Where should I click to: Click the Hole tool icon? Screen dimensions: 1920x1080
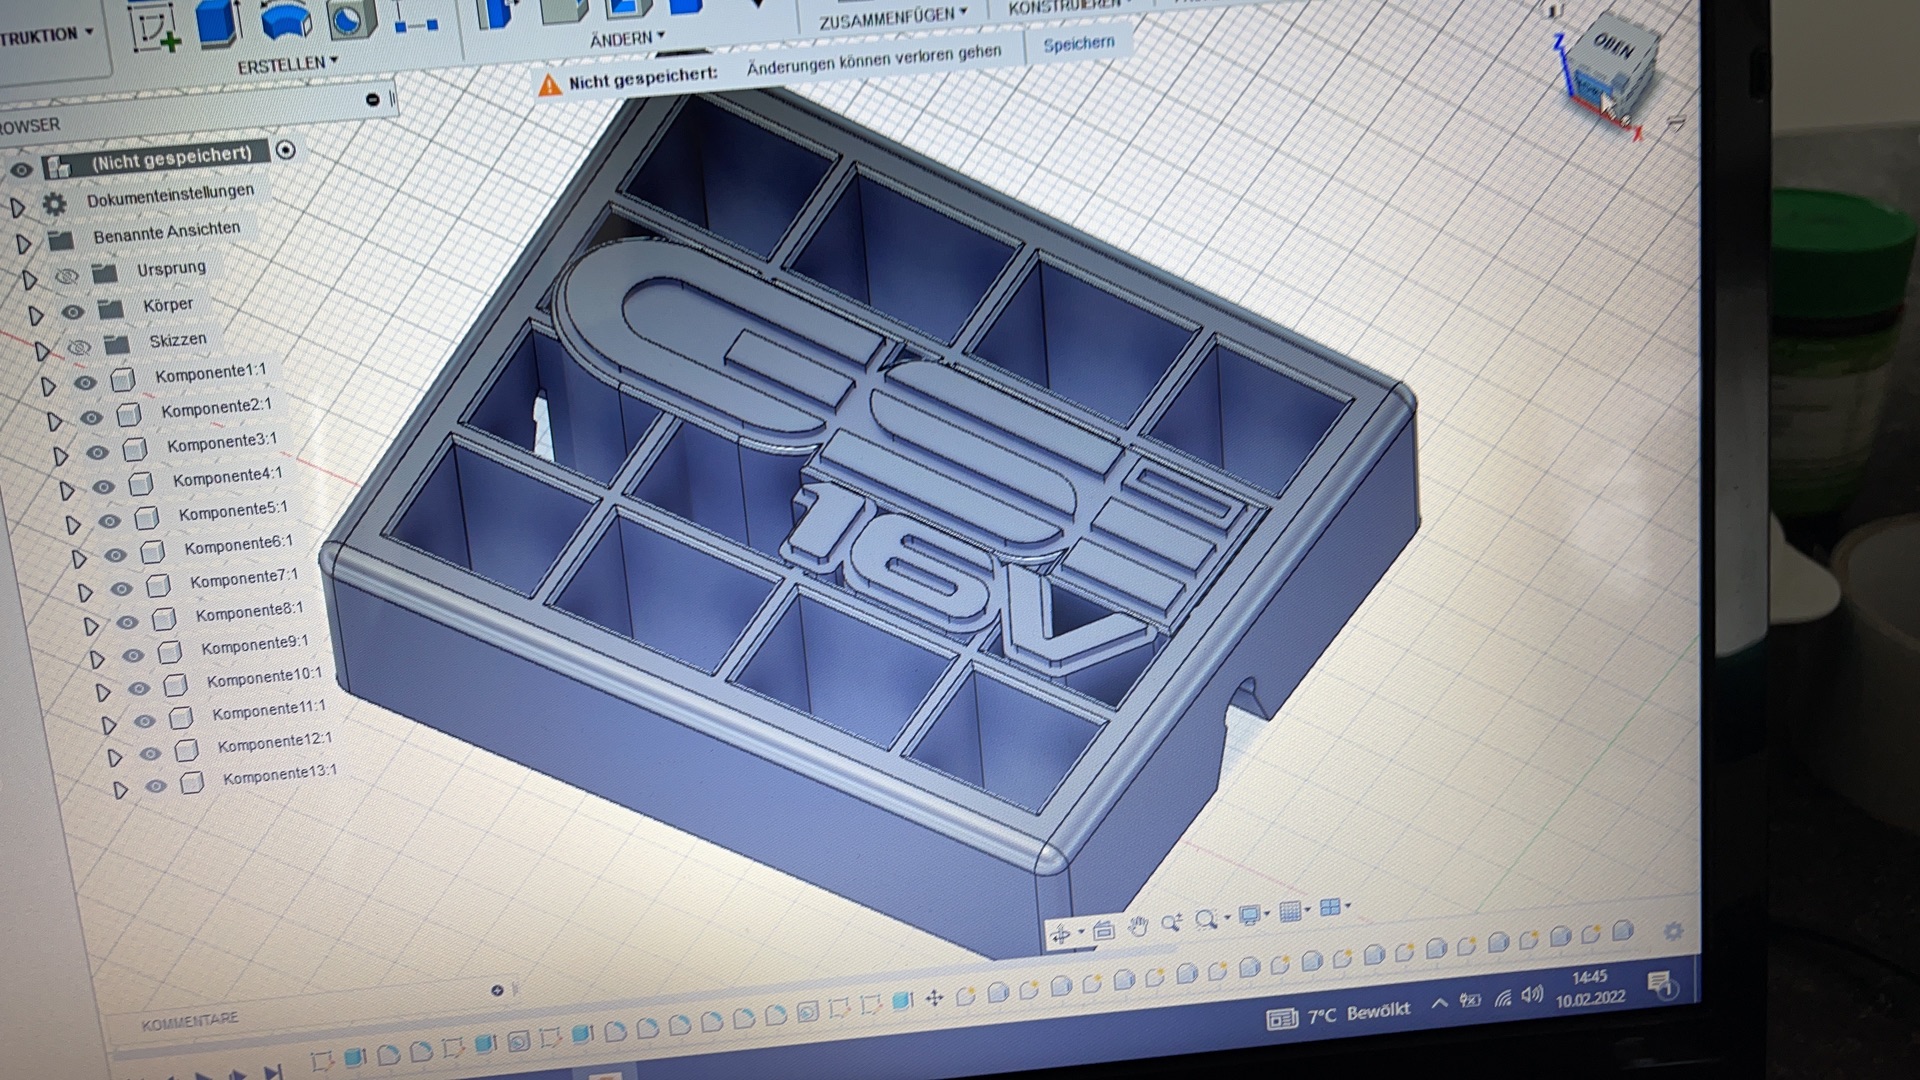(350, 18)
